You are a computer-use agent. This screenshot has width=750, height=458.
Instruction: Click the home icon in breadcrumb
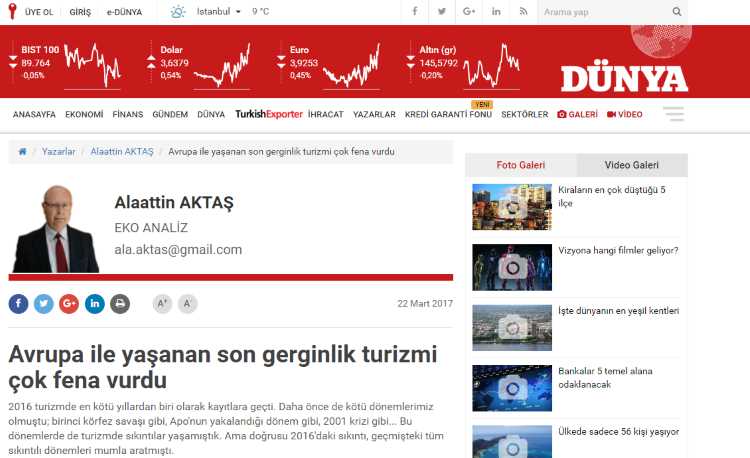tap(22, 152)
